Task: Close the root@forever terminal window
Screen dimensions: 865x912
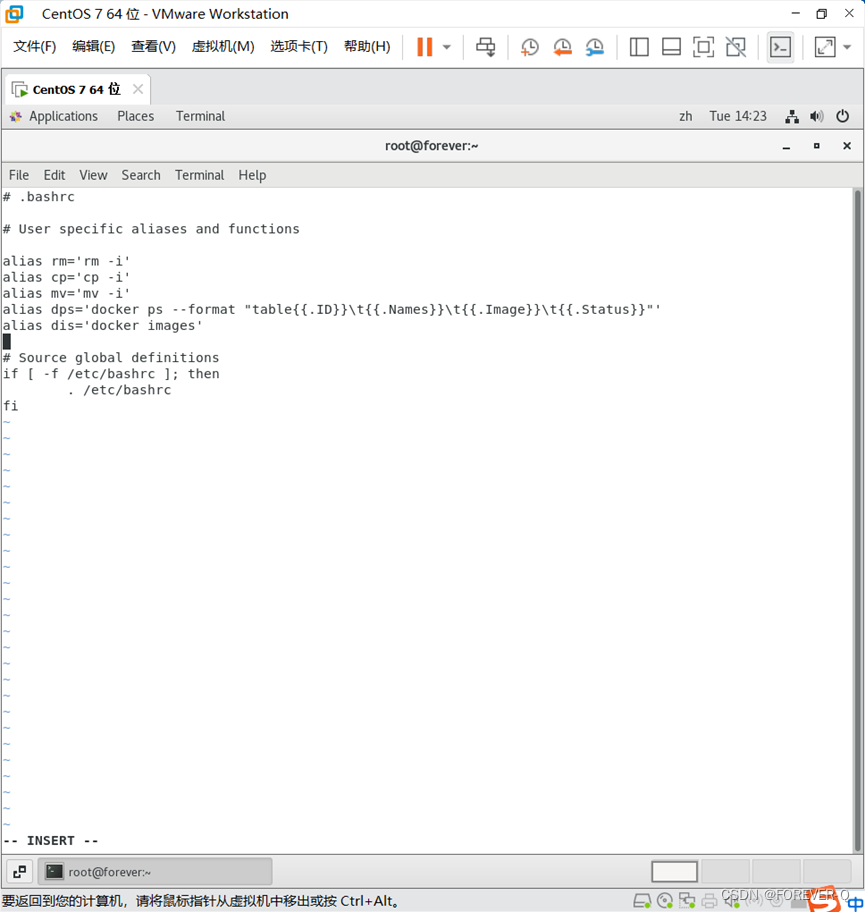Action: tap(847, 146)
